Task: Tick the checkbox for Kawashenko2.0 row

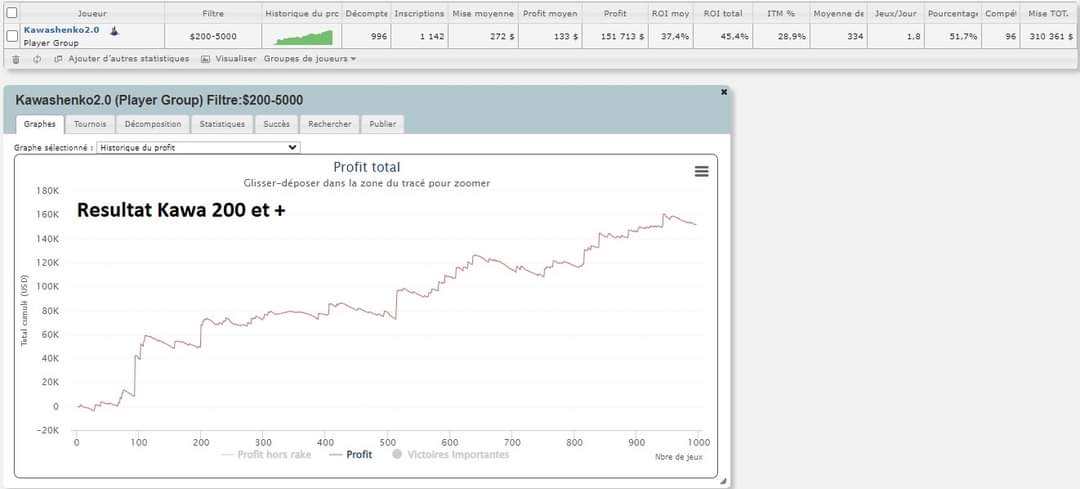Action: click(12, 36)
